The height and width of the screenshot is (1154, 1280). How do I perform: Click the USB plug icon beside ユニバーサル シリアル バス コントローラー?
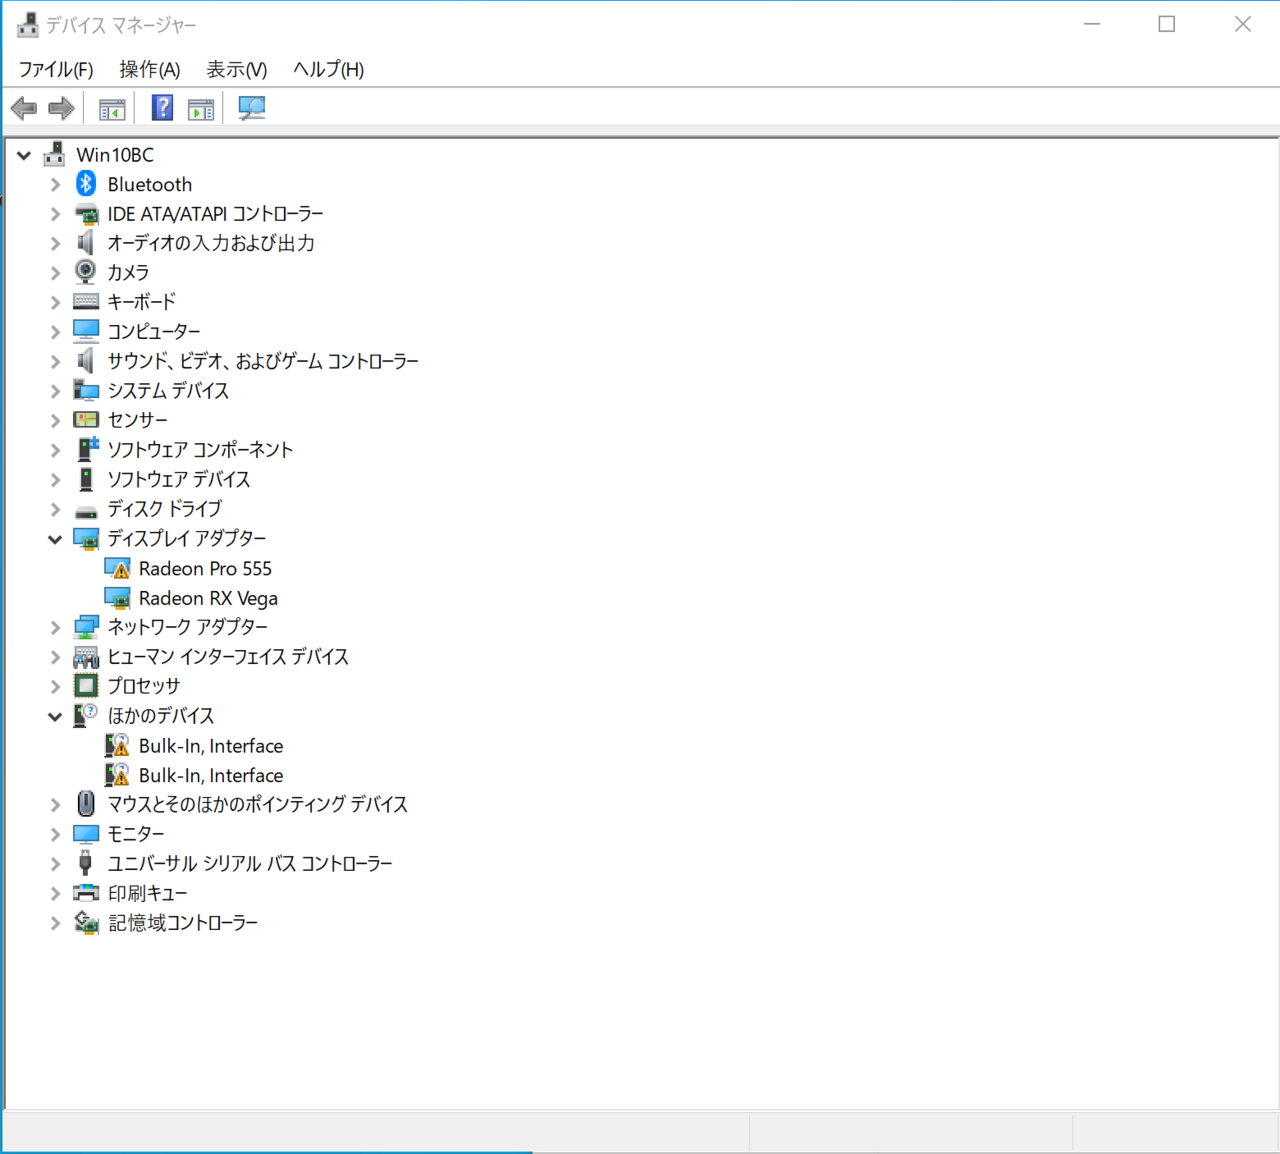[86, 863]
